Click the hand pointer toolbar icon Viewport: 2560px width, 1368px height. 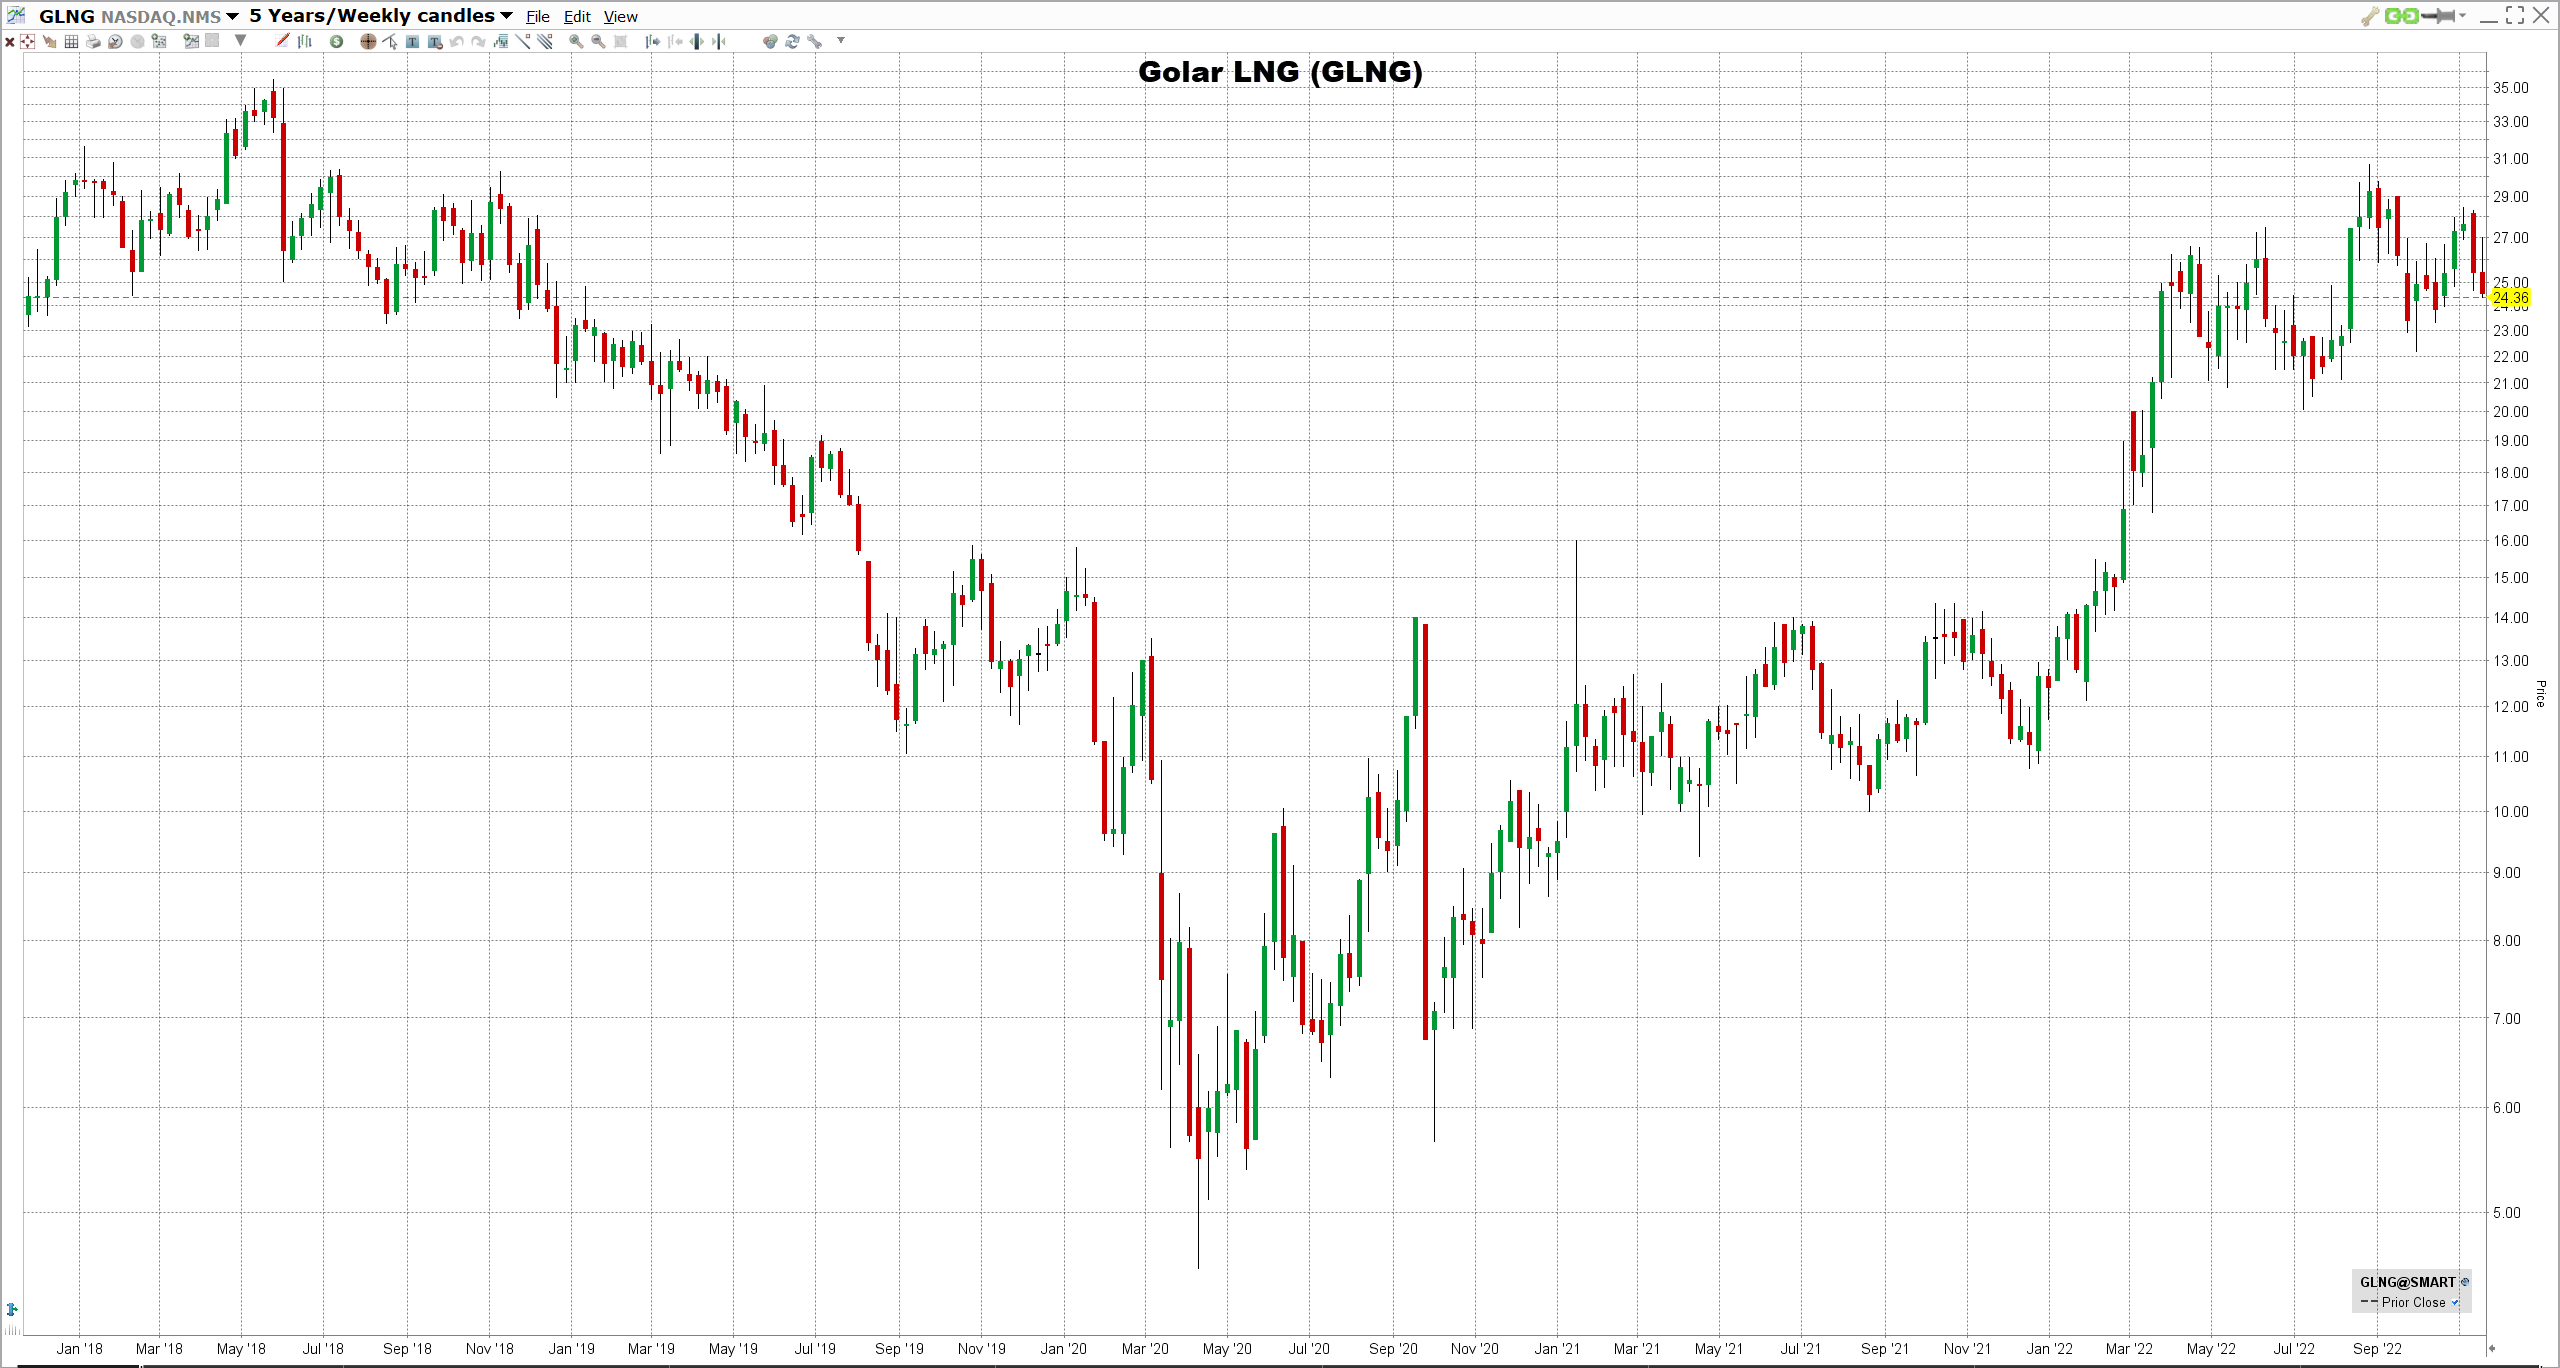(49, 41)
